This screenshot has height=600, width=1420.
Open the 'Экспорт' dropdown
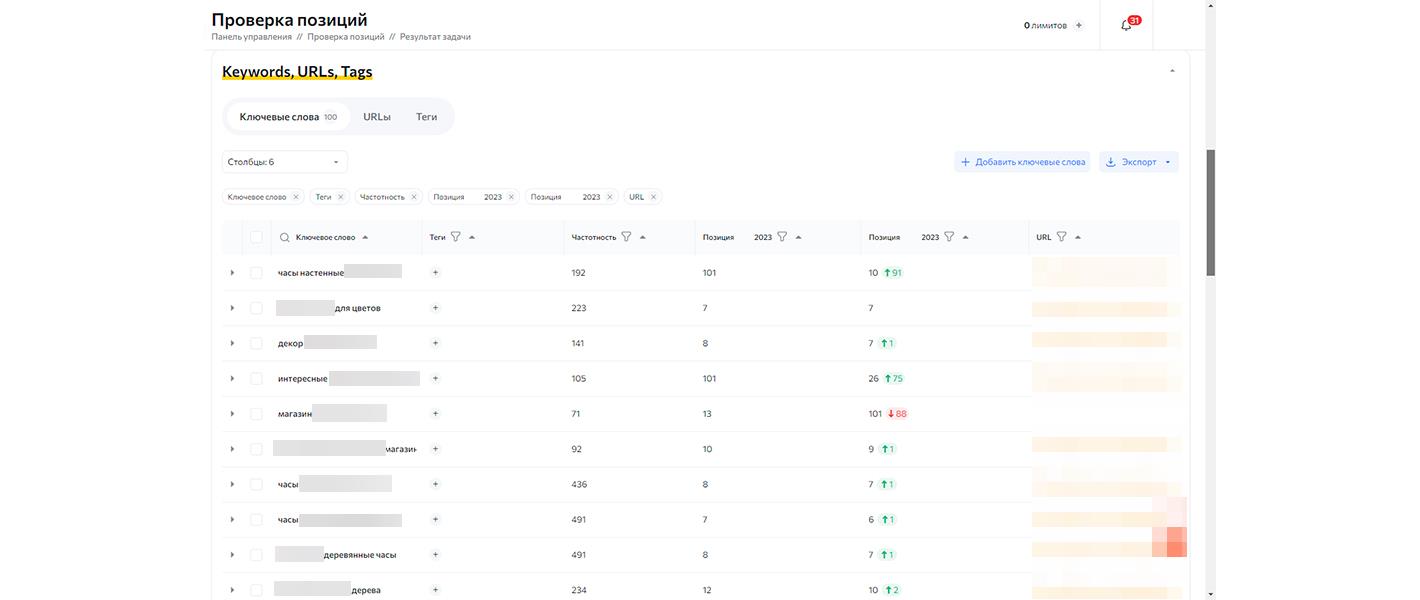pos(1139,162)
